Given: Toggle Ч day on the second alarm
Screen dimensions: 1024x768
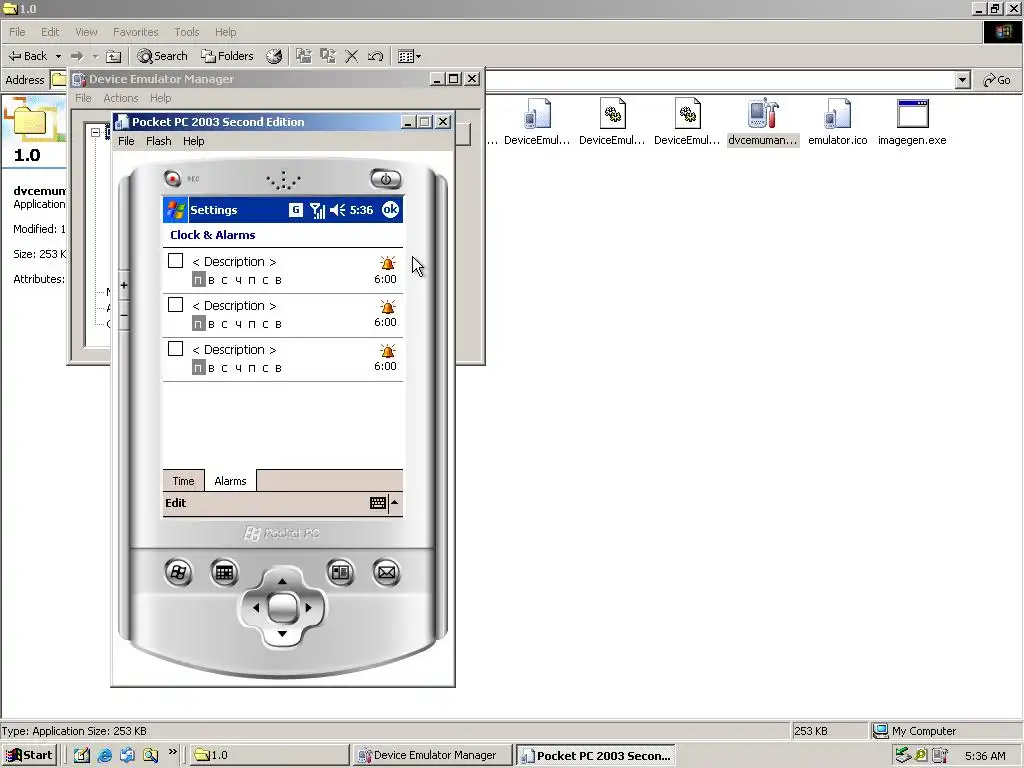Looking at the screenshot, I should (x=238, y=325).
